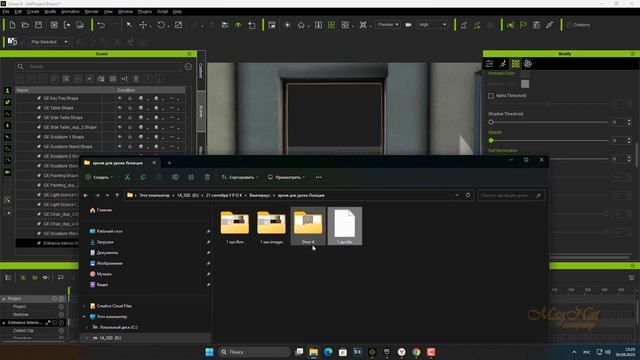Open the green checker material tab in Modify
The height and width of the screenshot is (360, 640).
coord(516,63)
